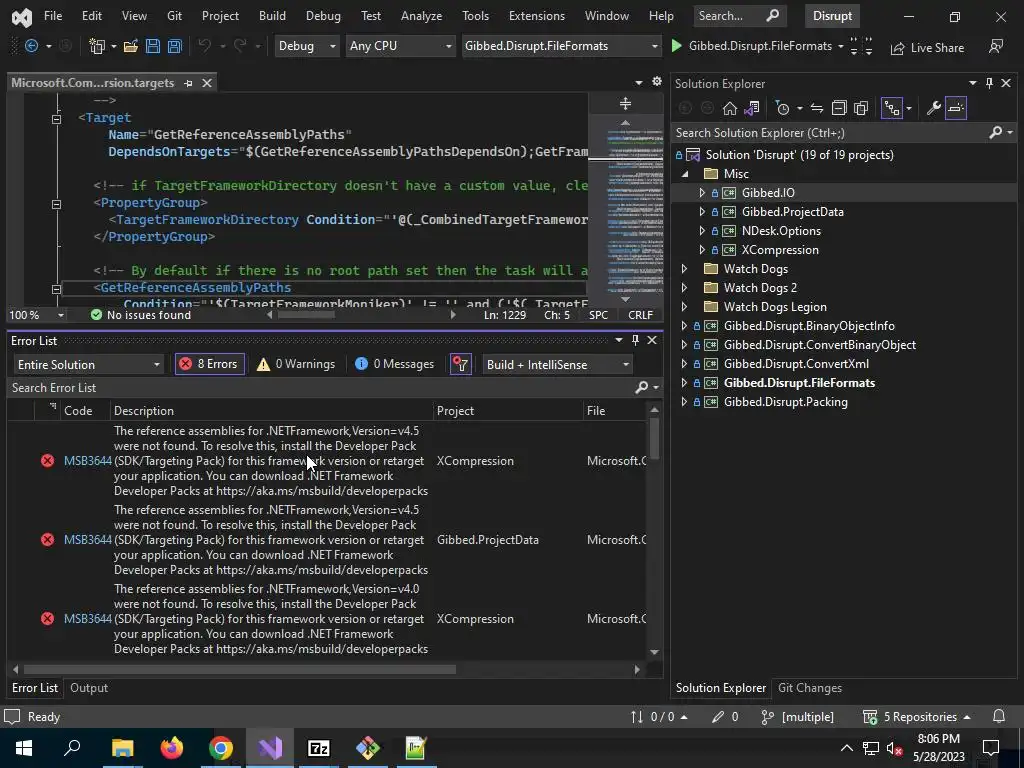Screen dimensions: 1024x768
Task: Pin the Error List panel
Action: point(635,340)
